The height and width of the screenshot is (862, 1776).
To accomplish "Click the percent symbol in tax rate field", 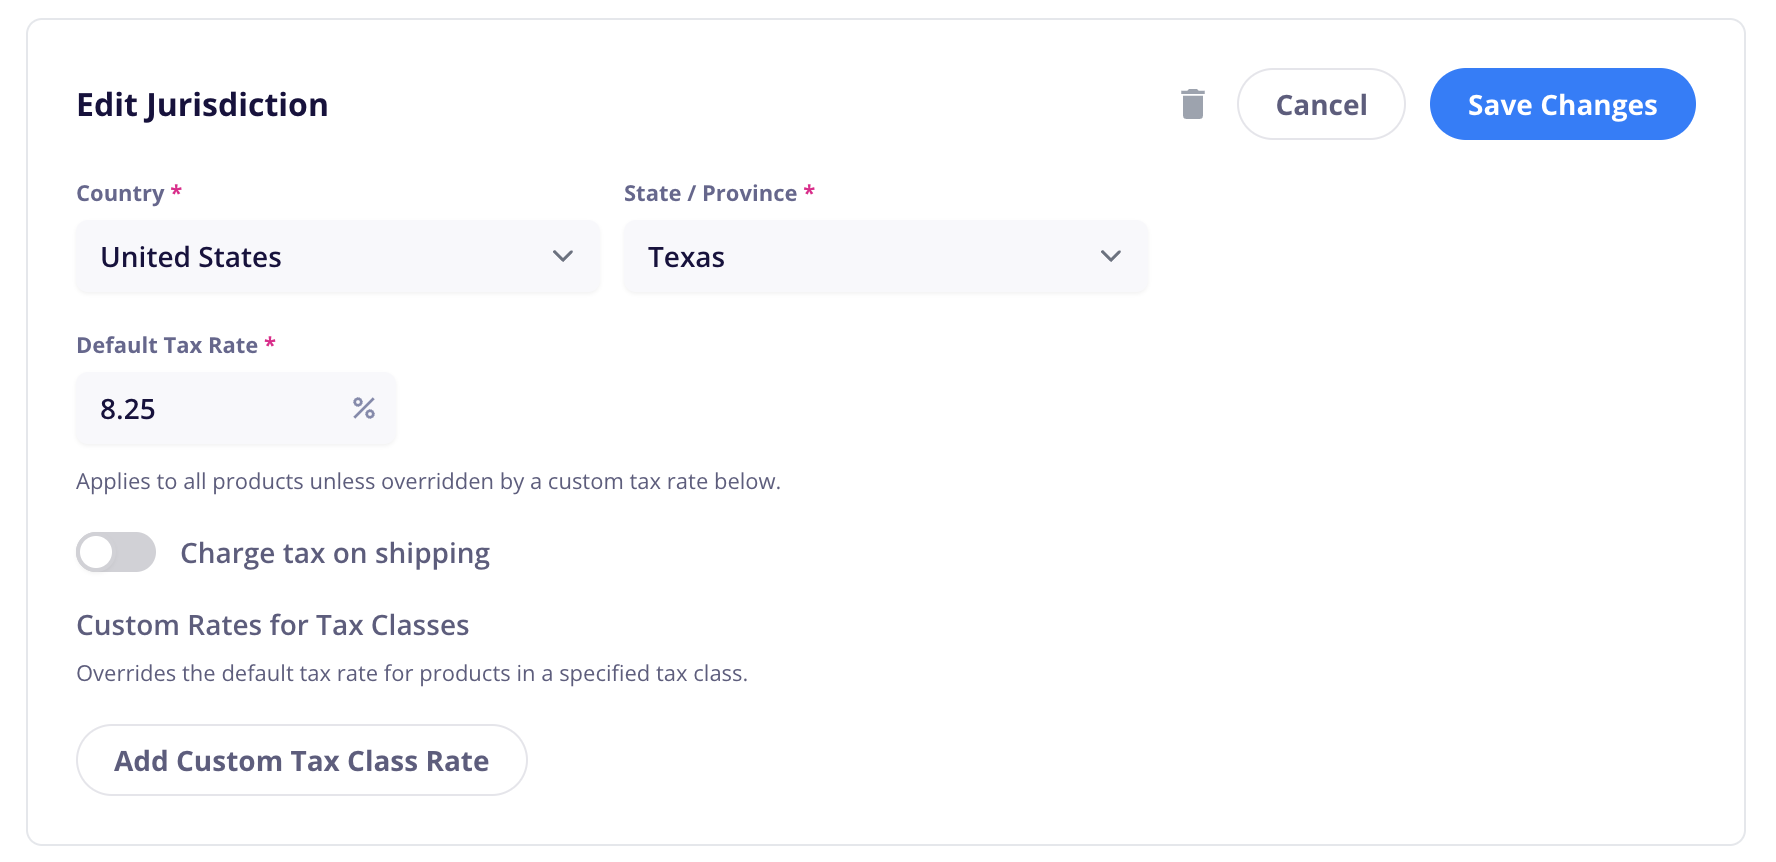I will point(364,408).
